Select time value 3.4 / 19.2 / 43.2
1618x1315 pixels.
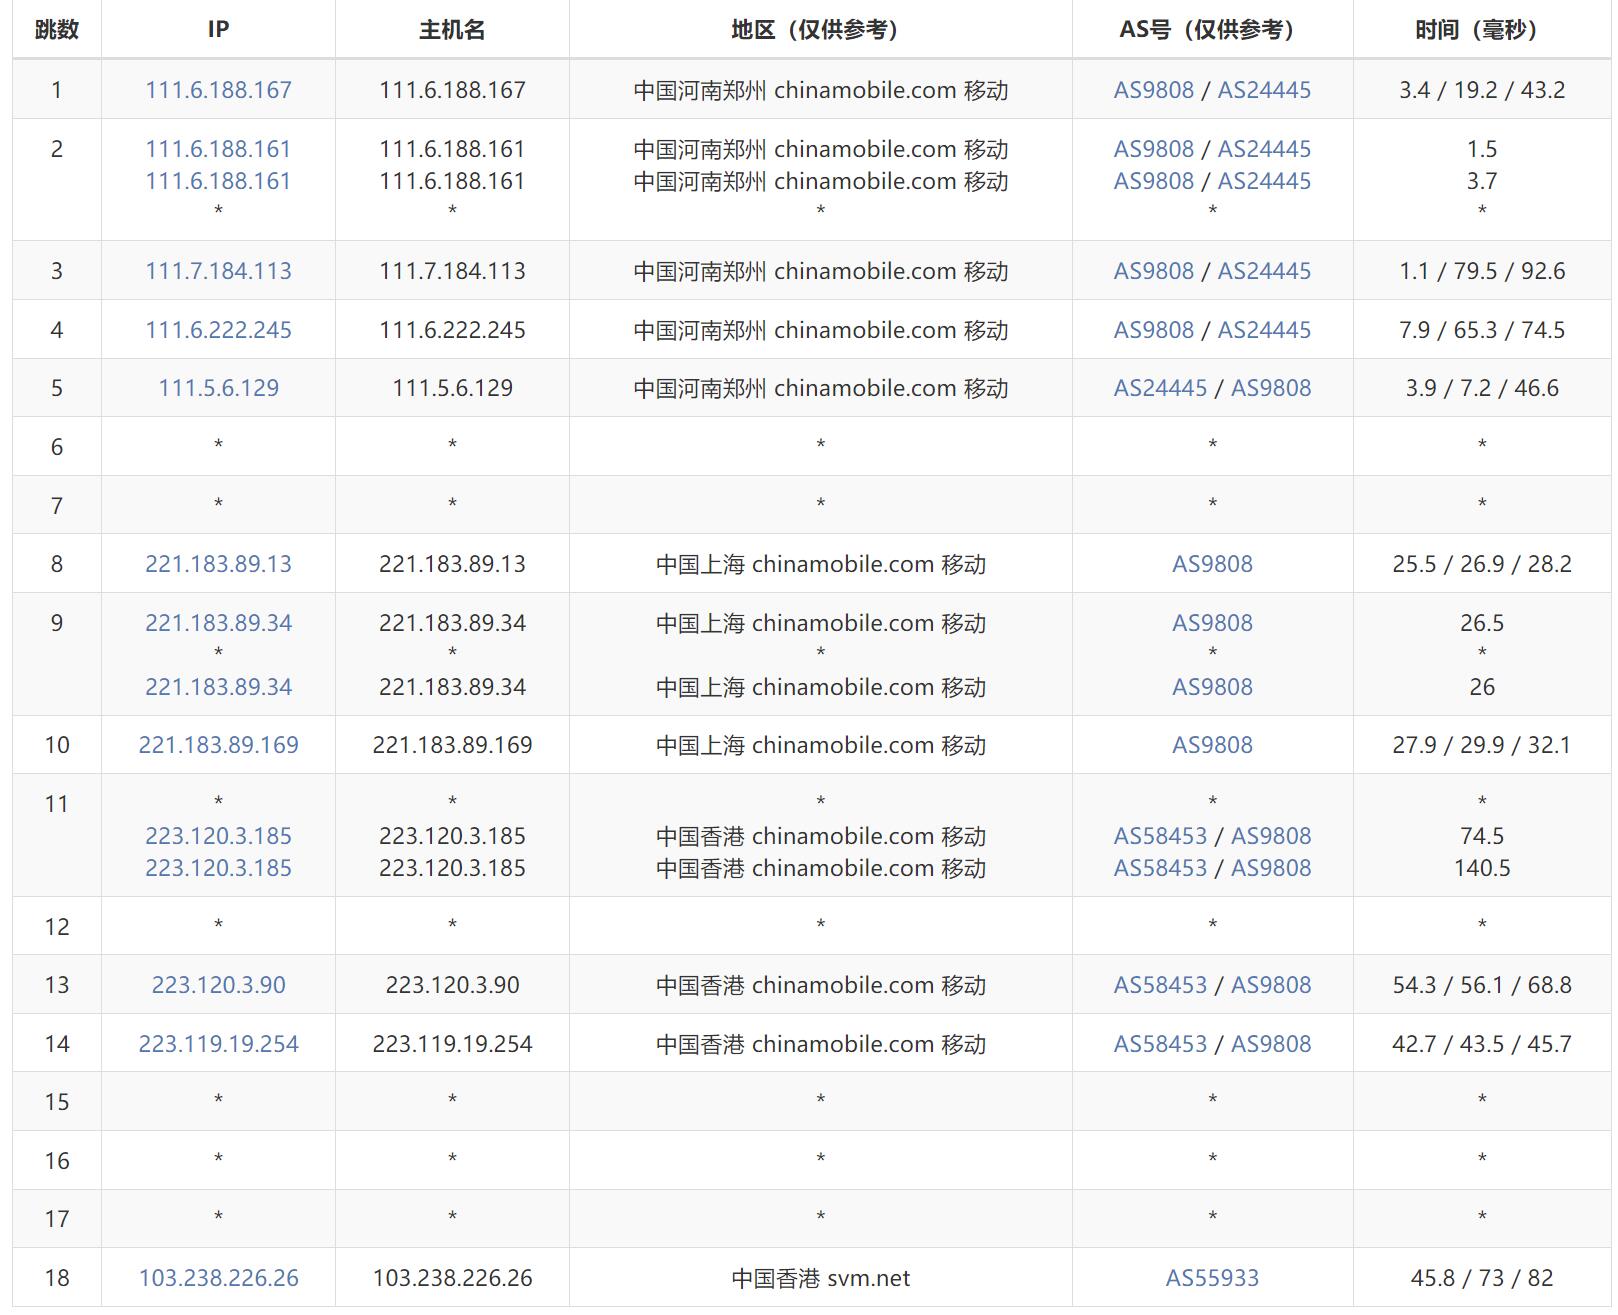[1482, 90]
